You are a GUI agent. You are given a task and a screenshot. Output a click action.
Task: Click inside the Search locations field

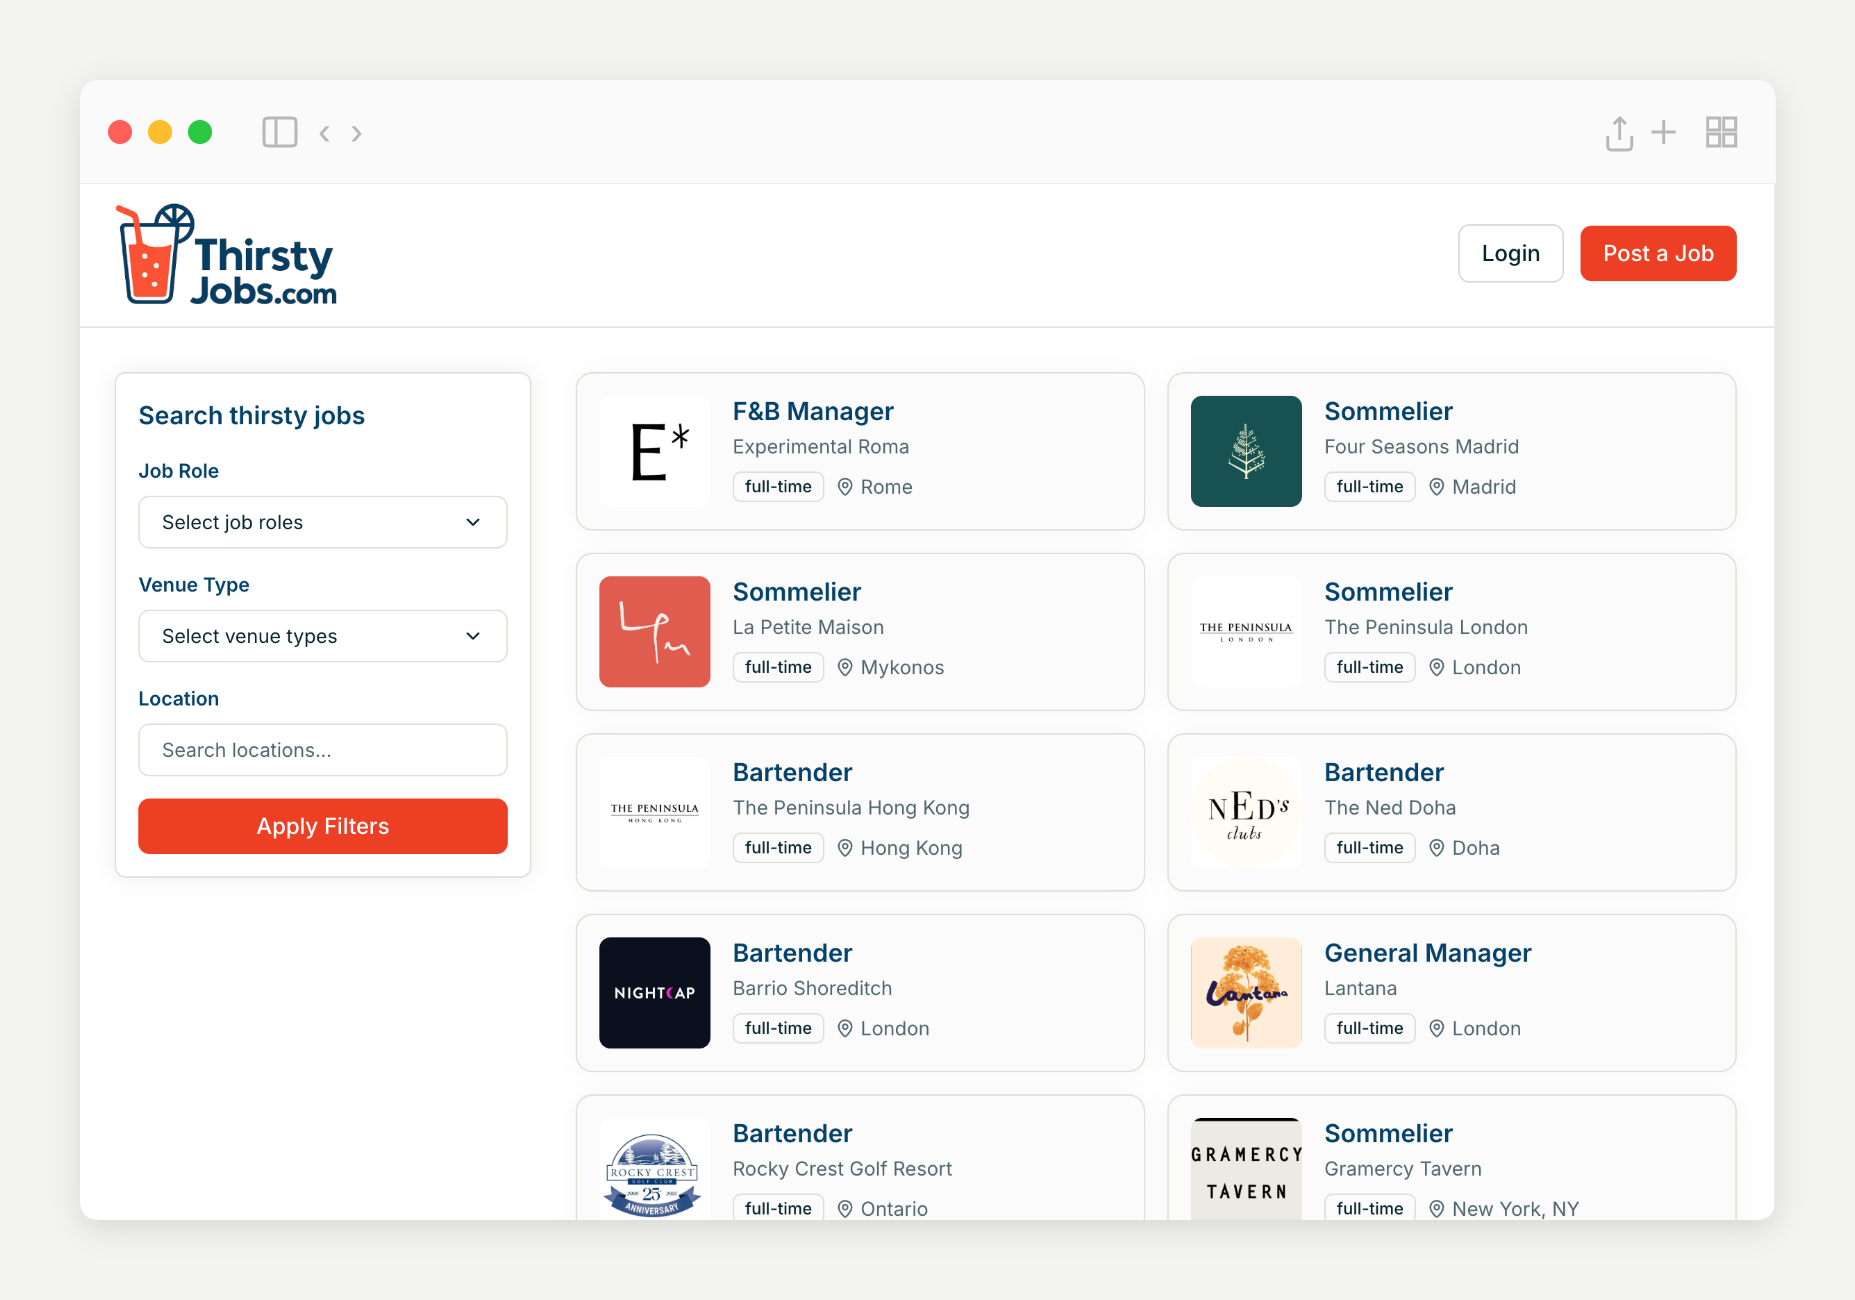pos(322,750)
